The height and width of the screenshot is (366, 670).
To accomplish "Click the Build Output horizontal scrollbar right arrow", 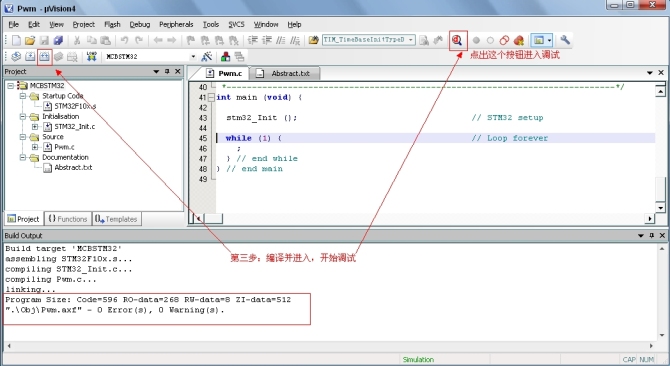I will (x=652, y=346).
